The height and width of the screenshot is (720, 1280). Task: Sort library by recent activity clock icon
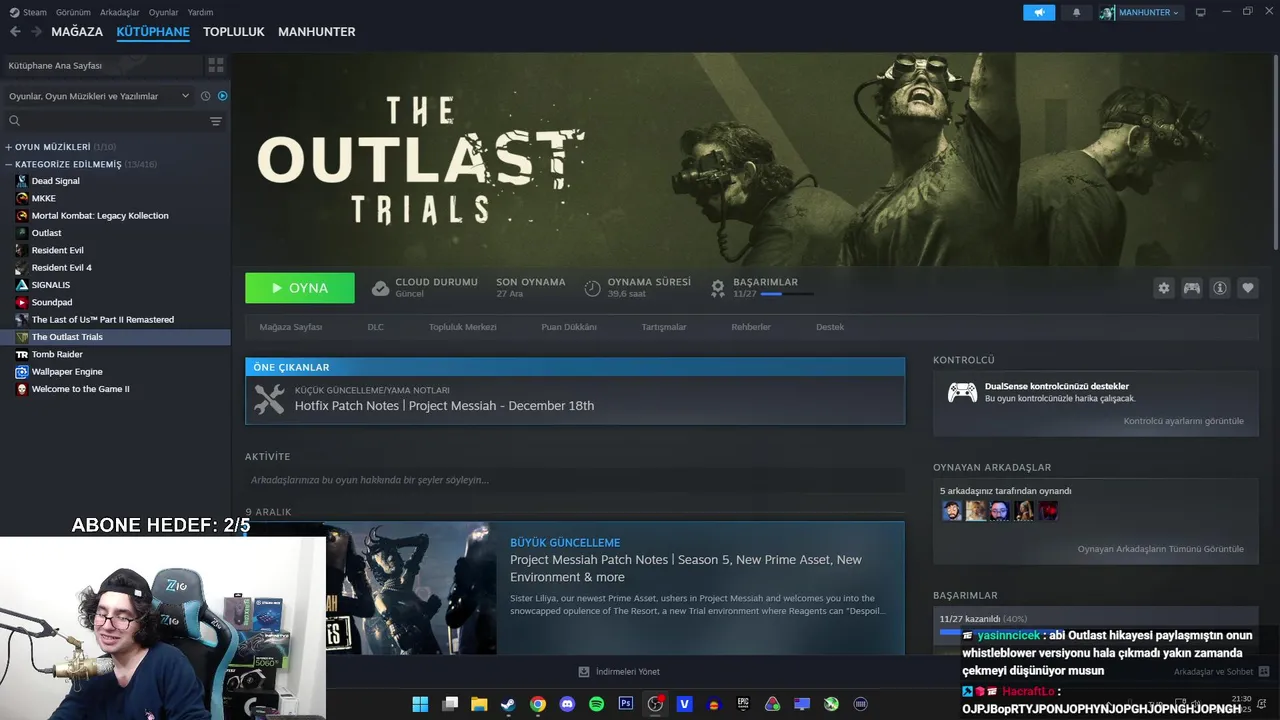click(x=205, y=96)
